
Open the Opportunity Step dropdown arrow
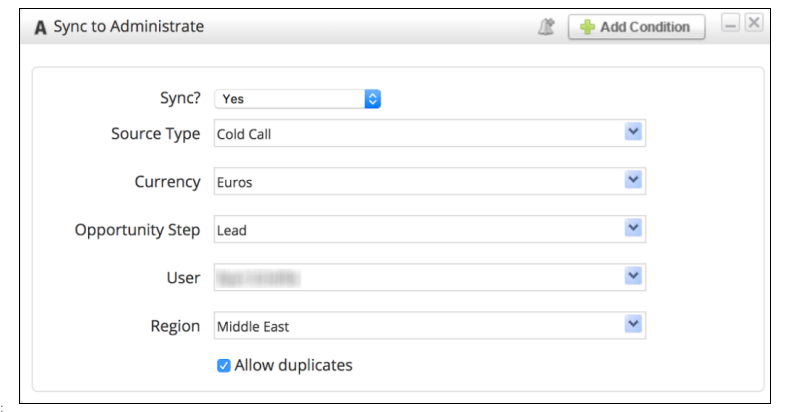633,228
